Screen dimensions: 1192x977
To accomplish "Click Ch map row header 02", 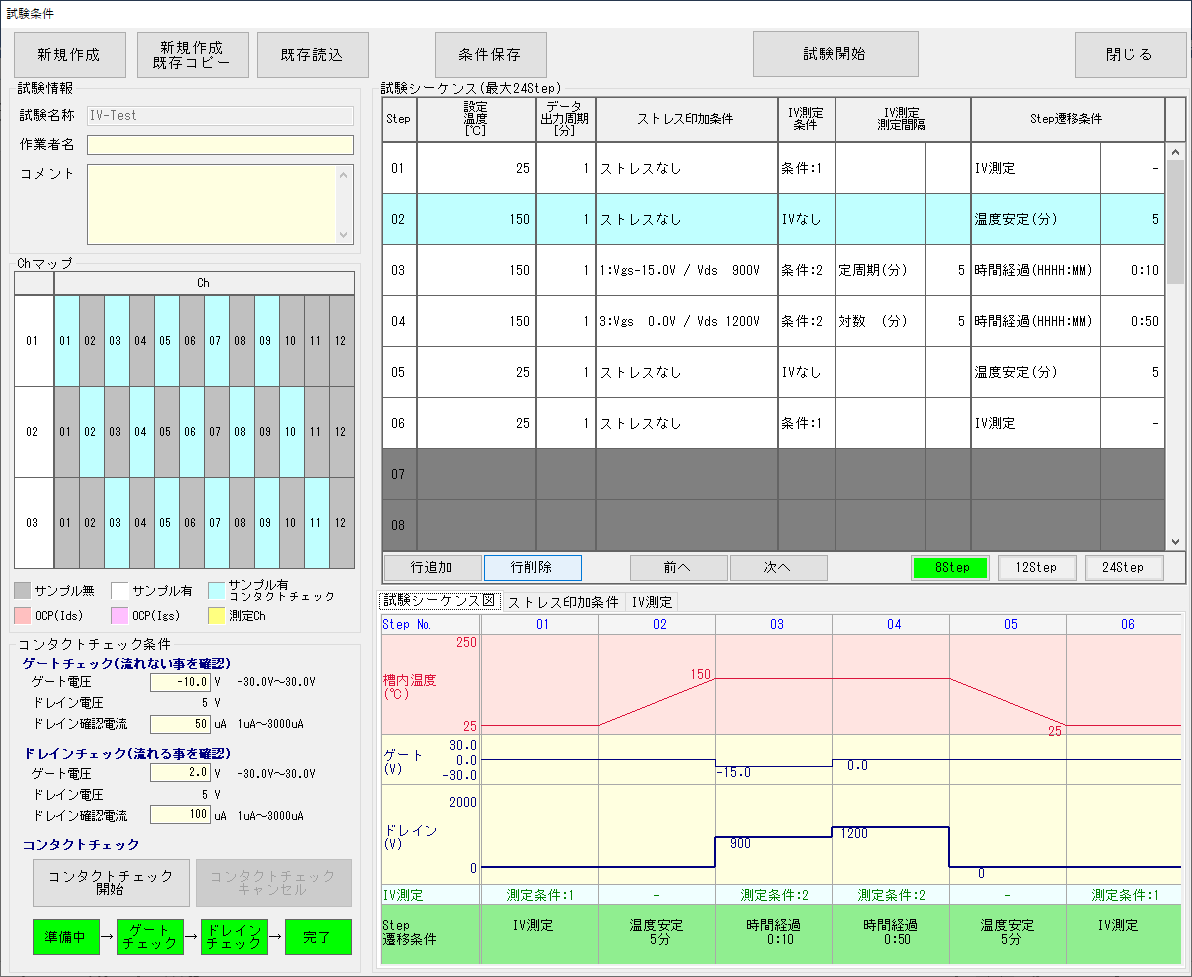I will tap(33, 432).
